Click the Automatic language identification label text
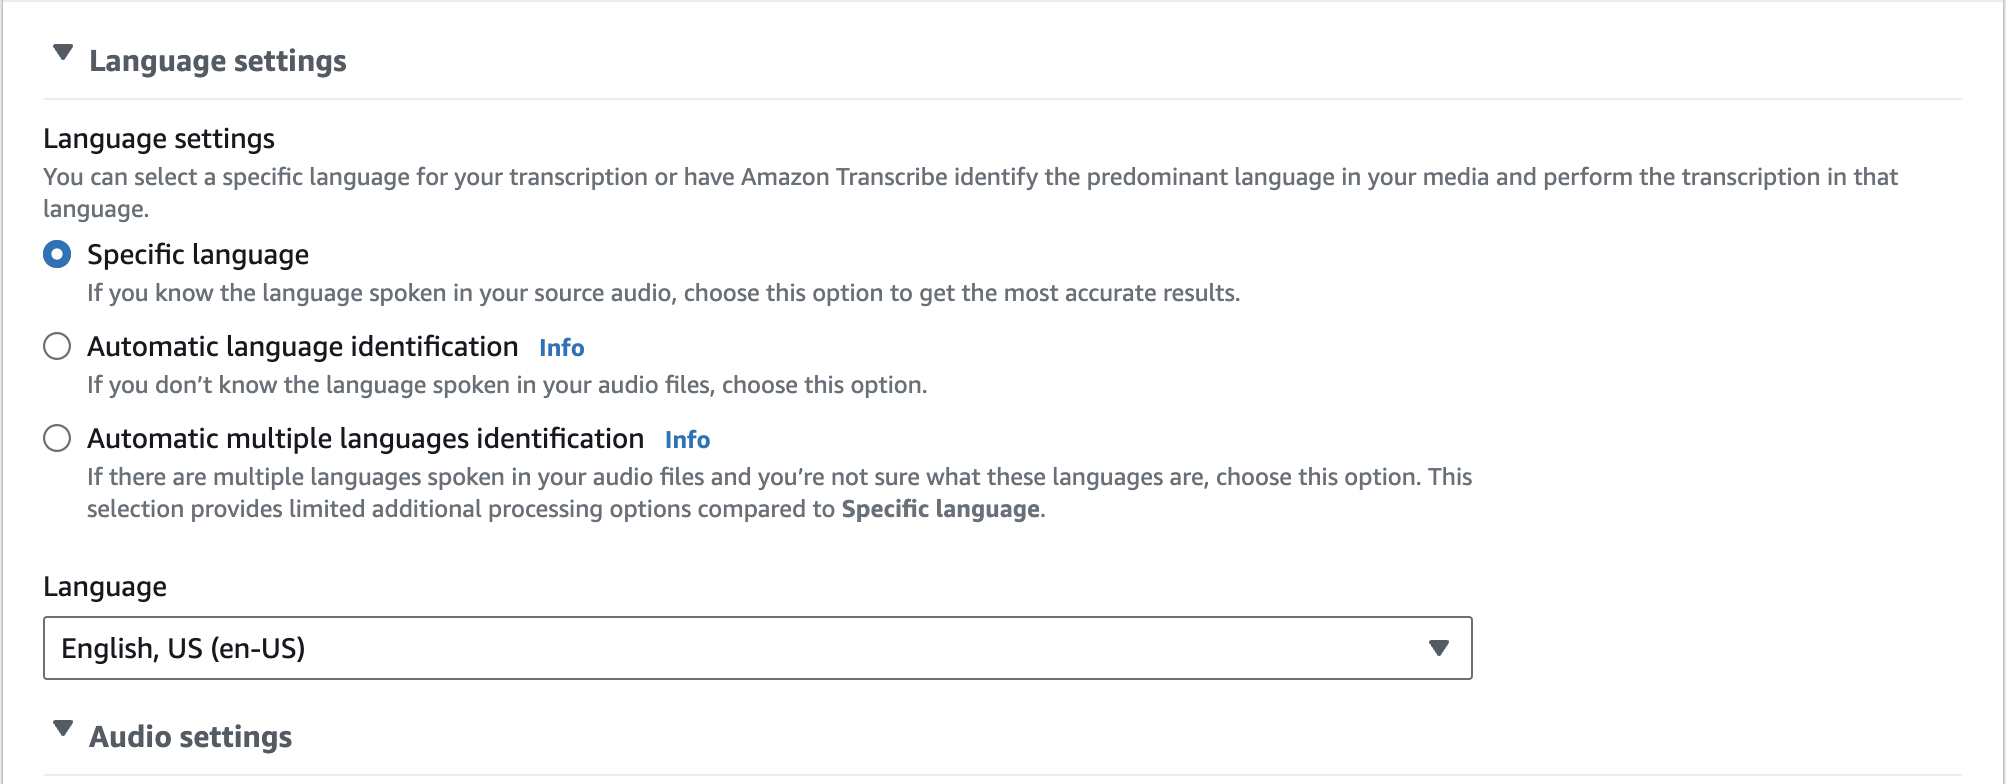Screen dimensions: 2006x784 tap(302, 347)
